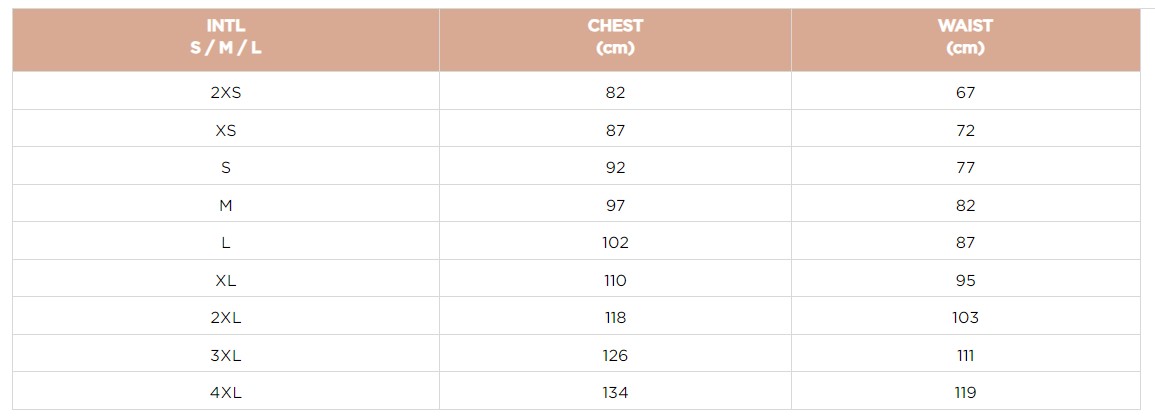
Task: Click the M size row label
Action: coord(226,205)
